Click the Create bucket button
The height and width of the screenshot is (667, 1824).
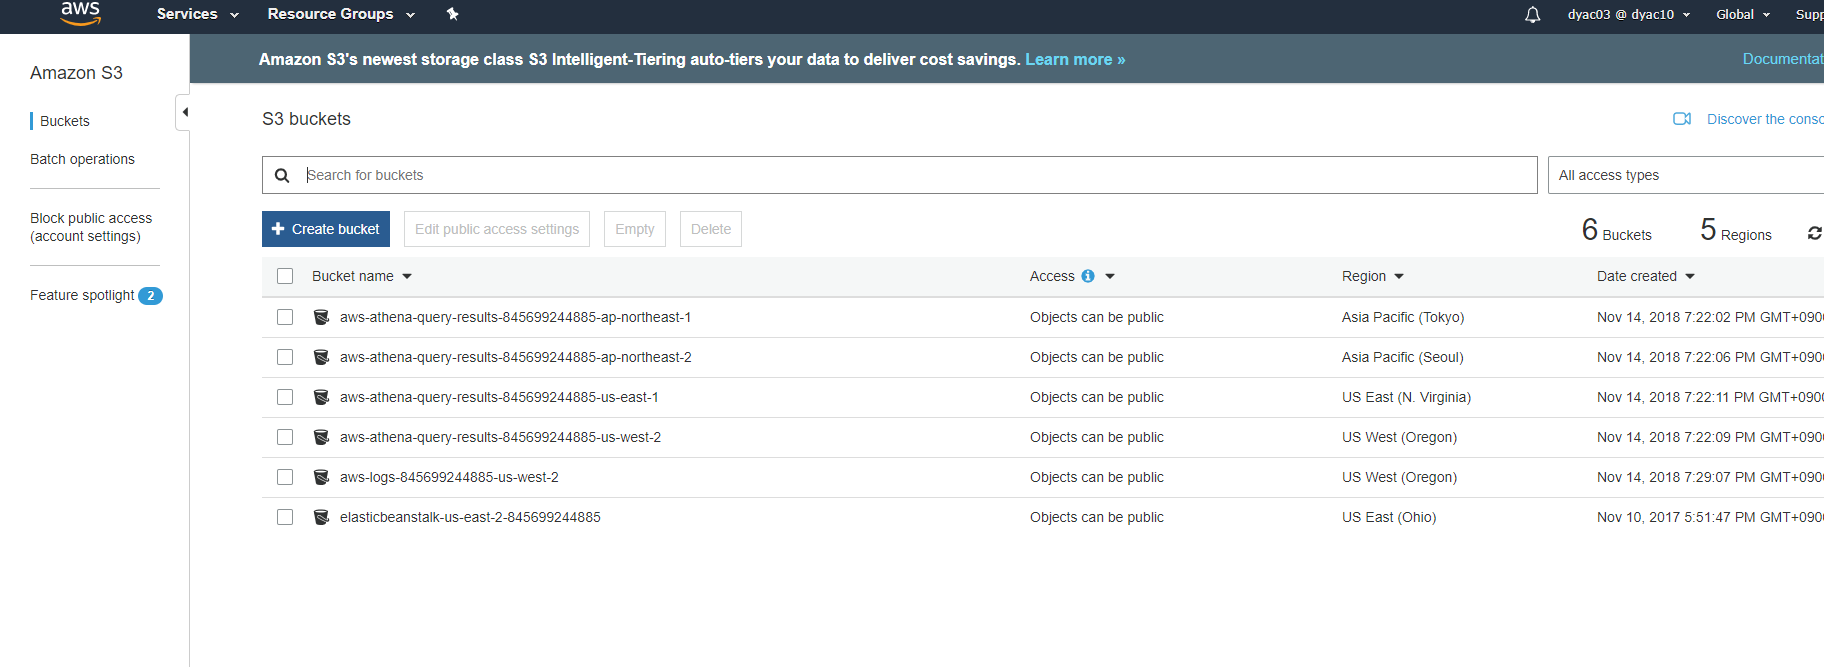coord(326,229)
